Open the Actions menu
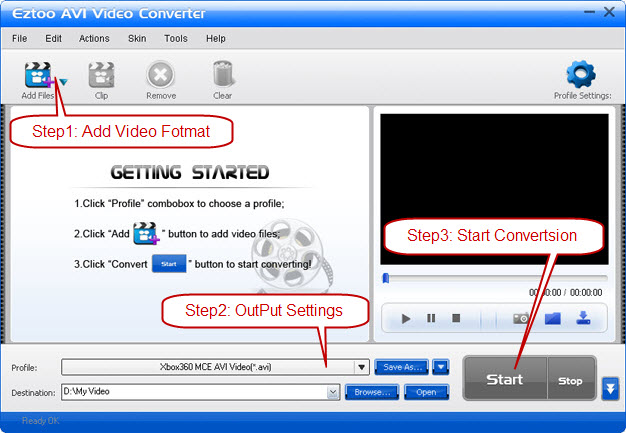This screenshot has width=626, height=433. tap(94, 38)
